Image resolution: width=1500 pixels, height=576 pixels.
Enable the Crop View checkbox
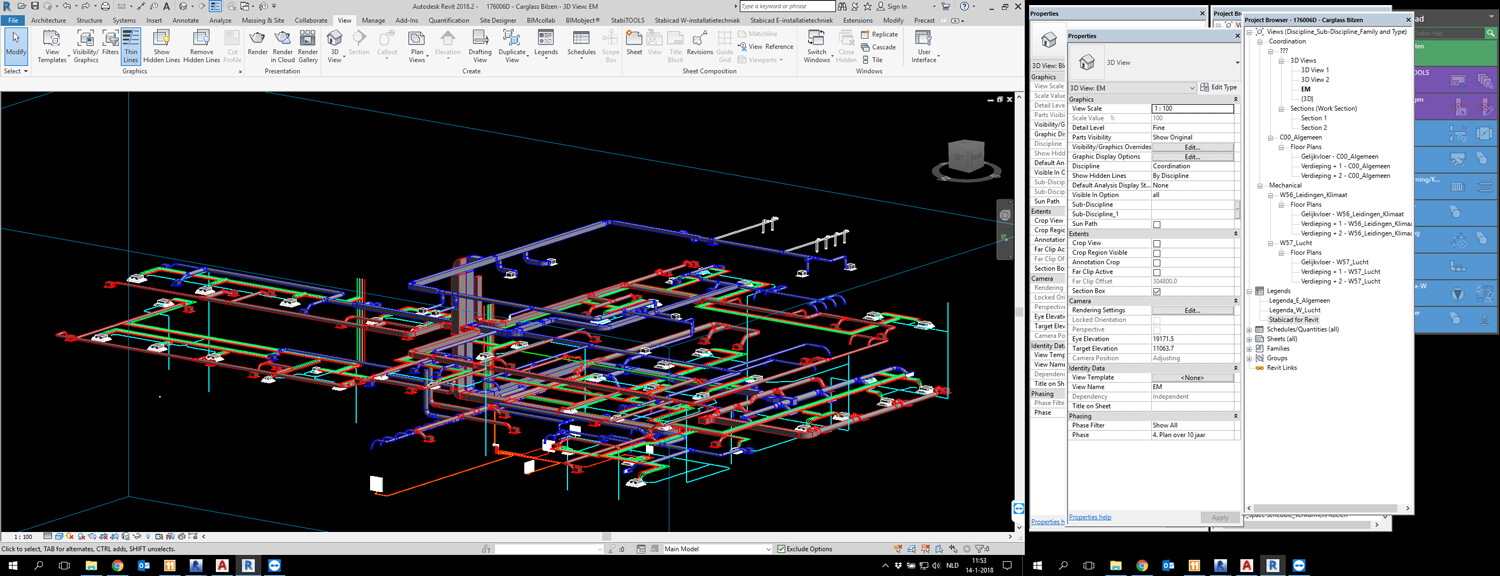point(1157,243)
